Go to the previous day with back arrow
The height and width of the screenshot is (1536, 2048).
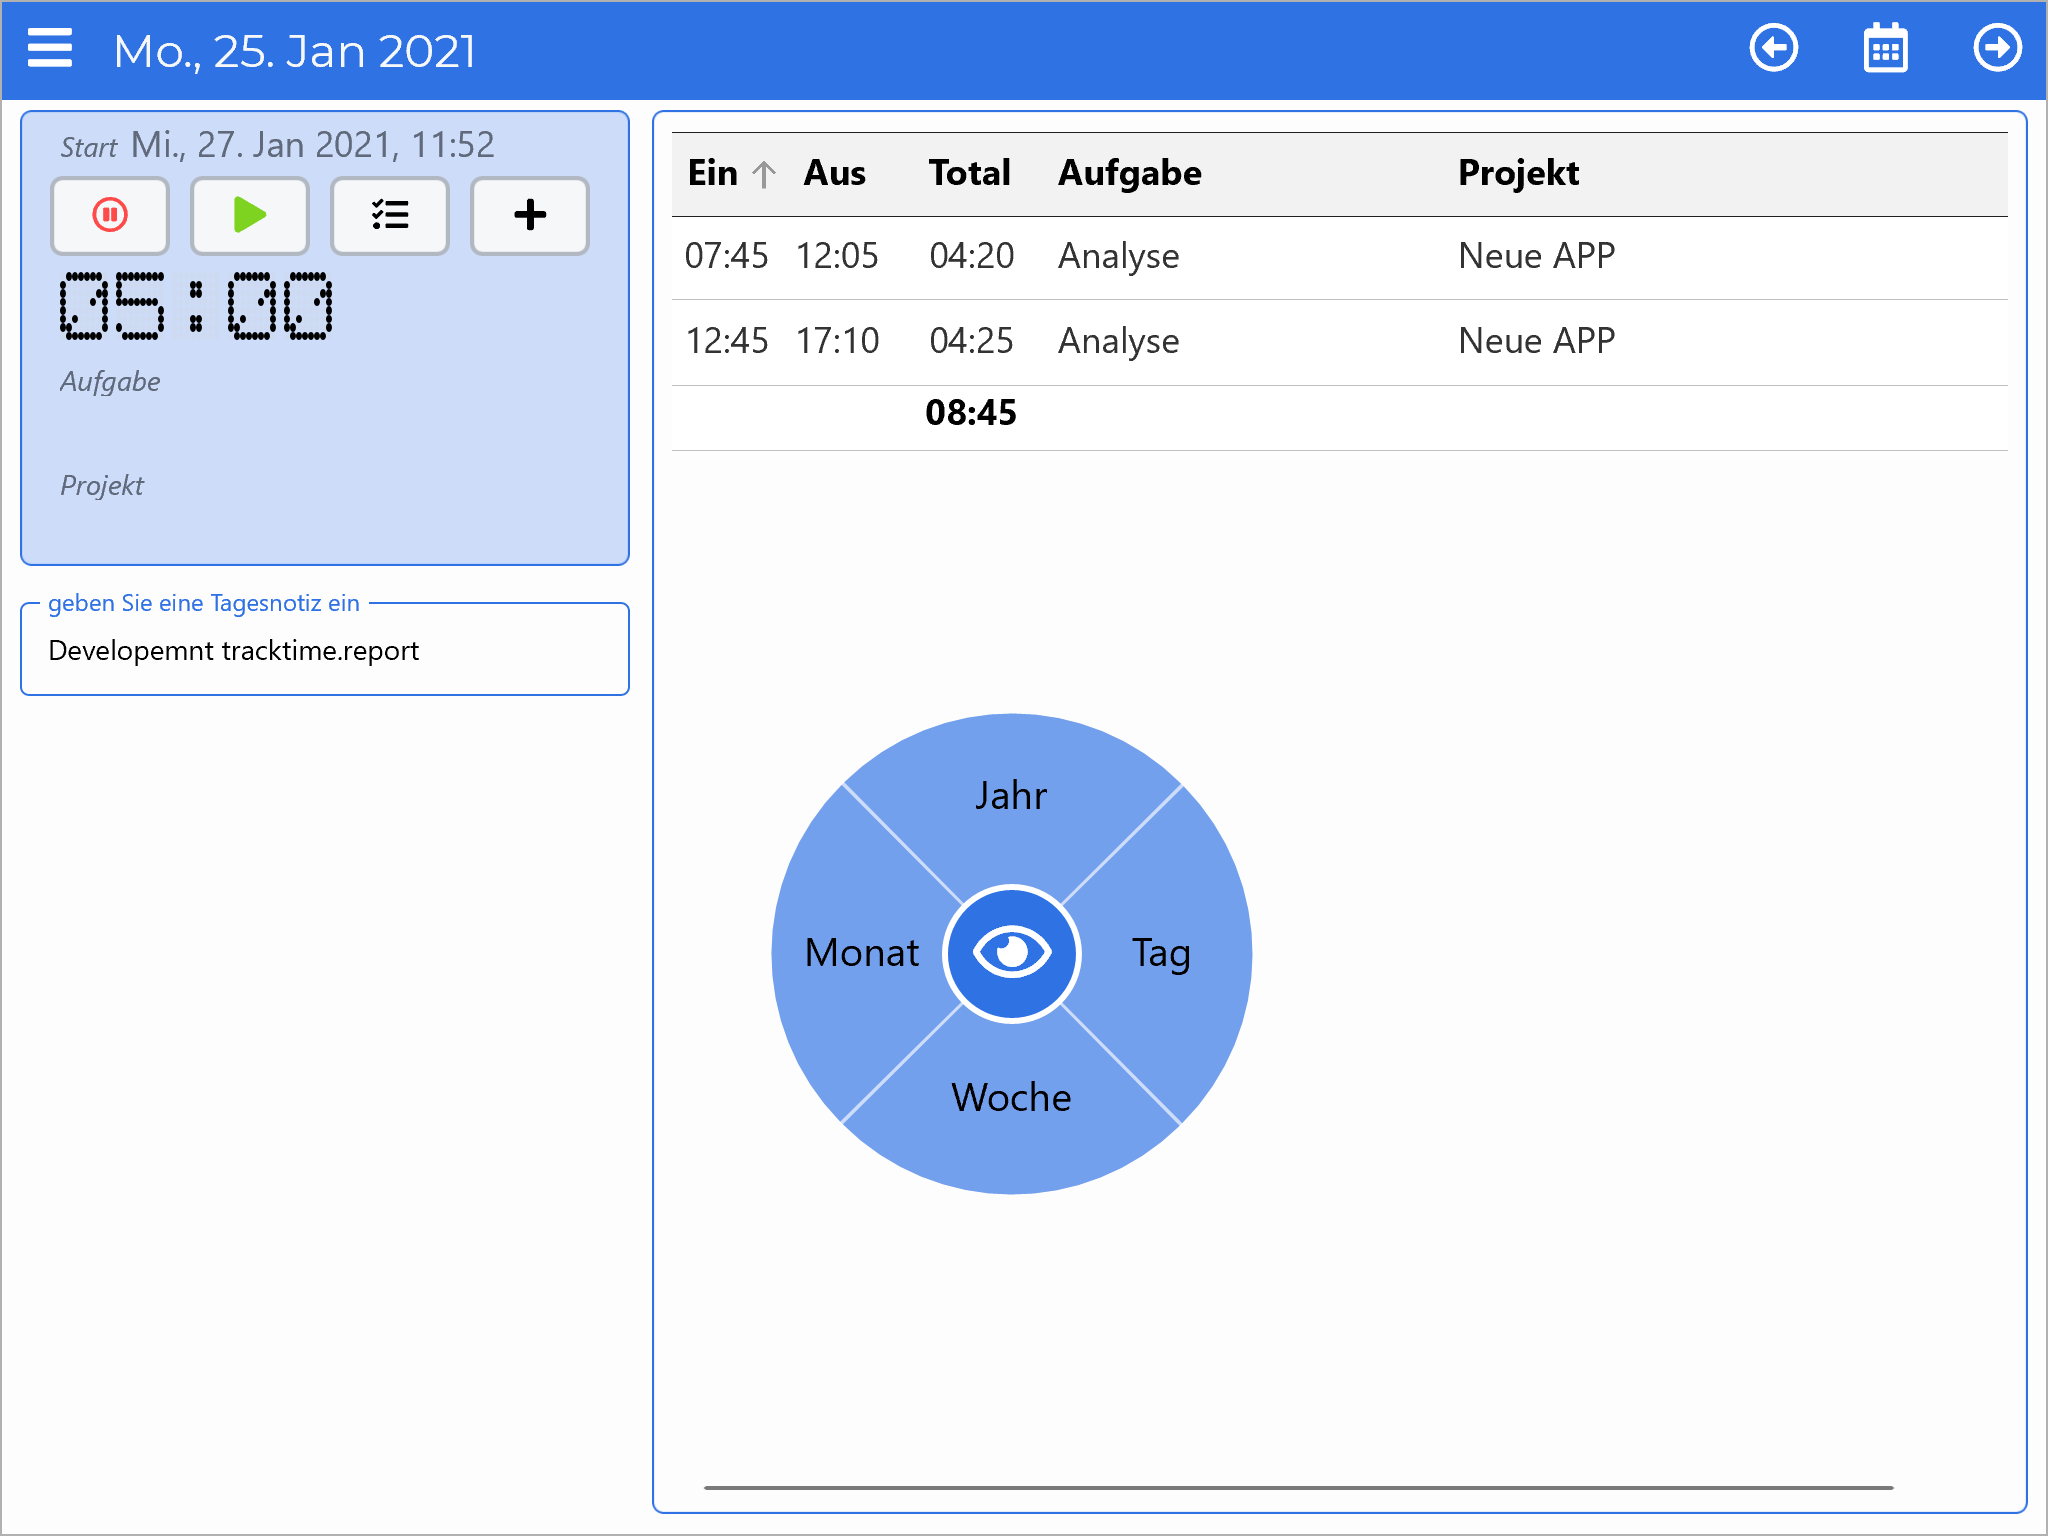click(x=1774, y=47)
